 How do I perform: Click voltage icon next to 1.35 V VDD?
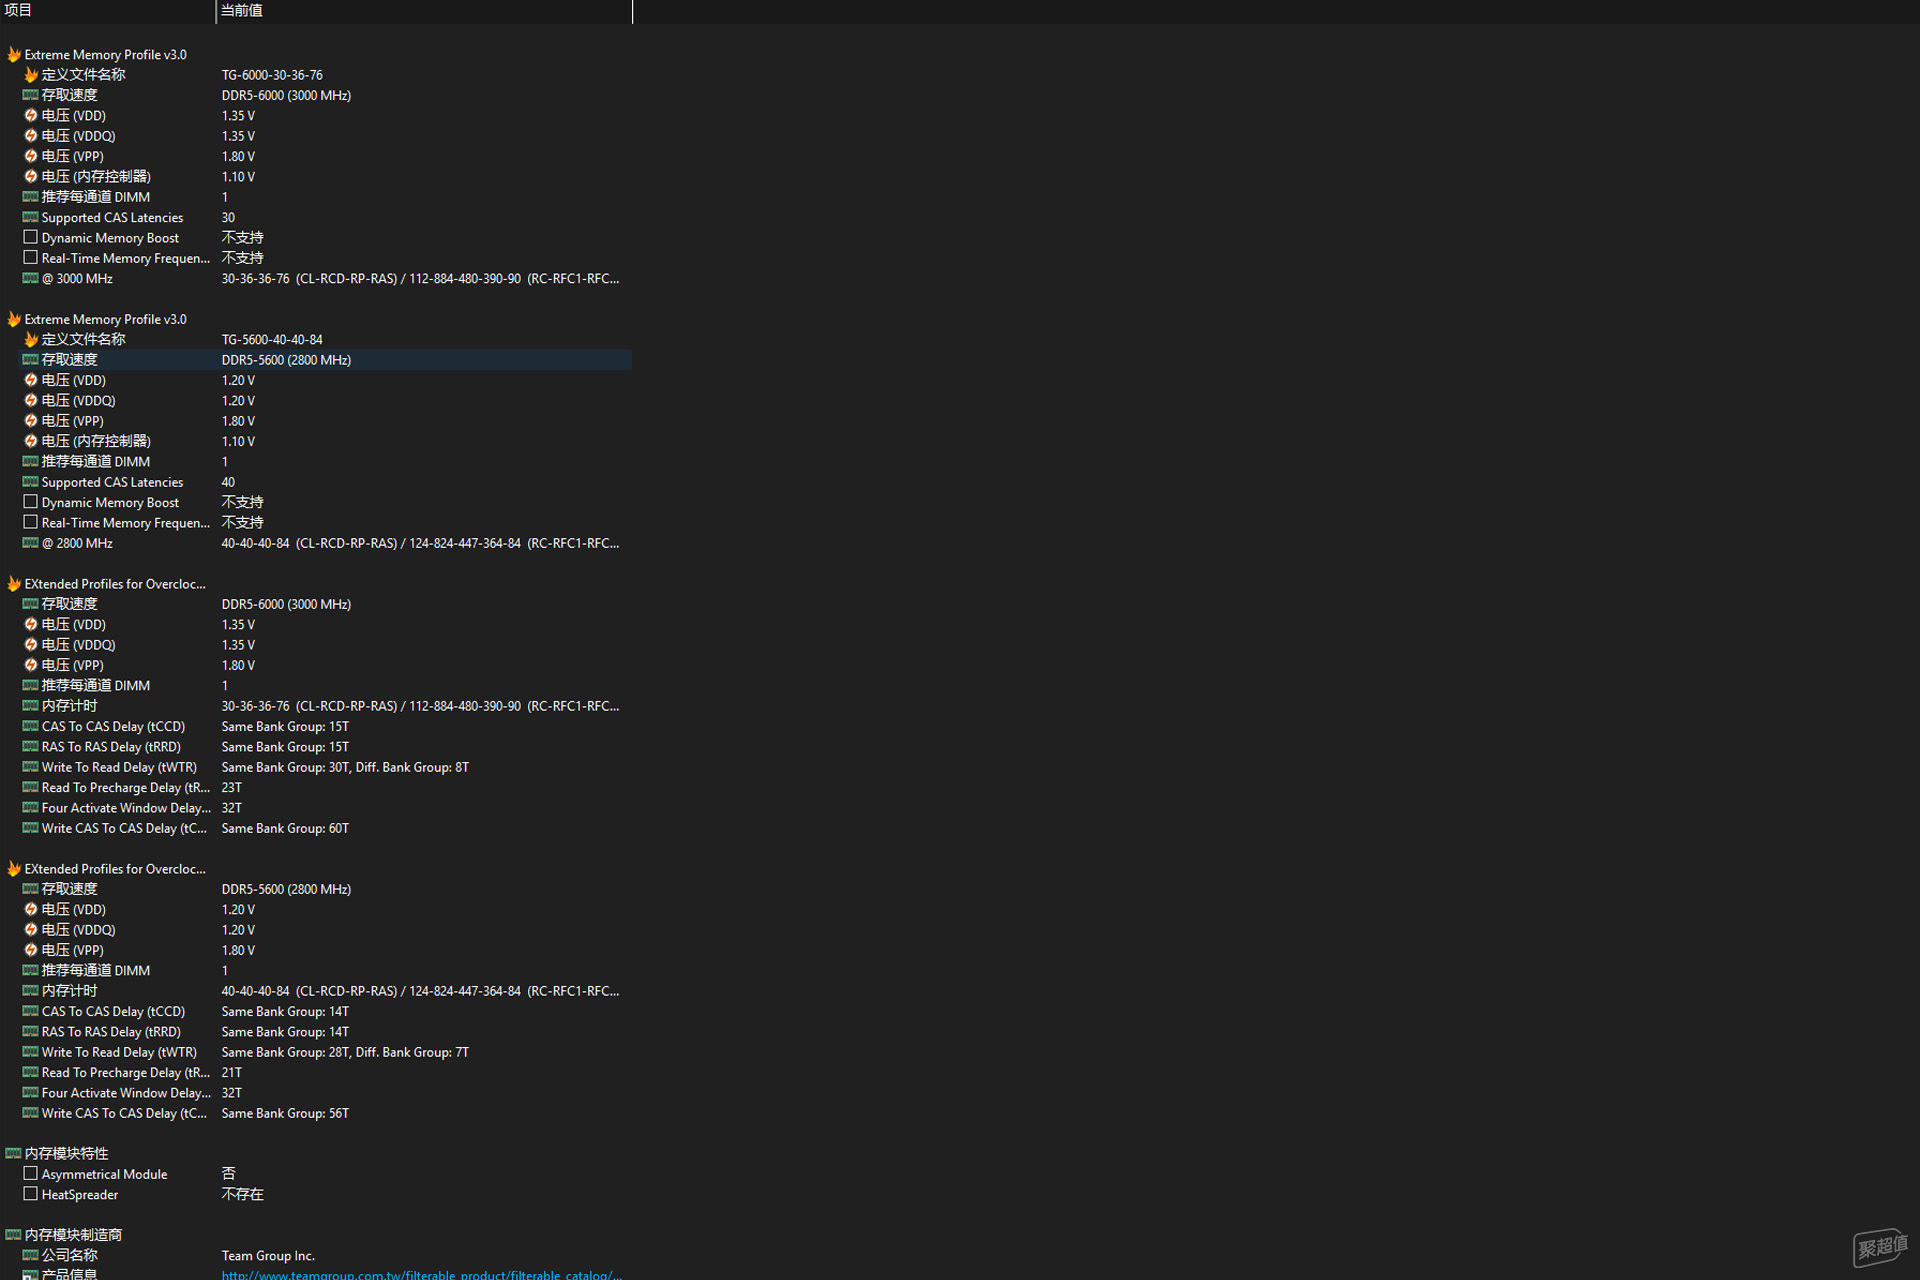[31, 116]
